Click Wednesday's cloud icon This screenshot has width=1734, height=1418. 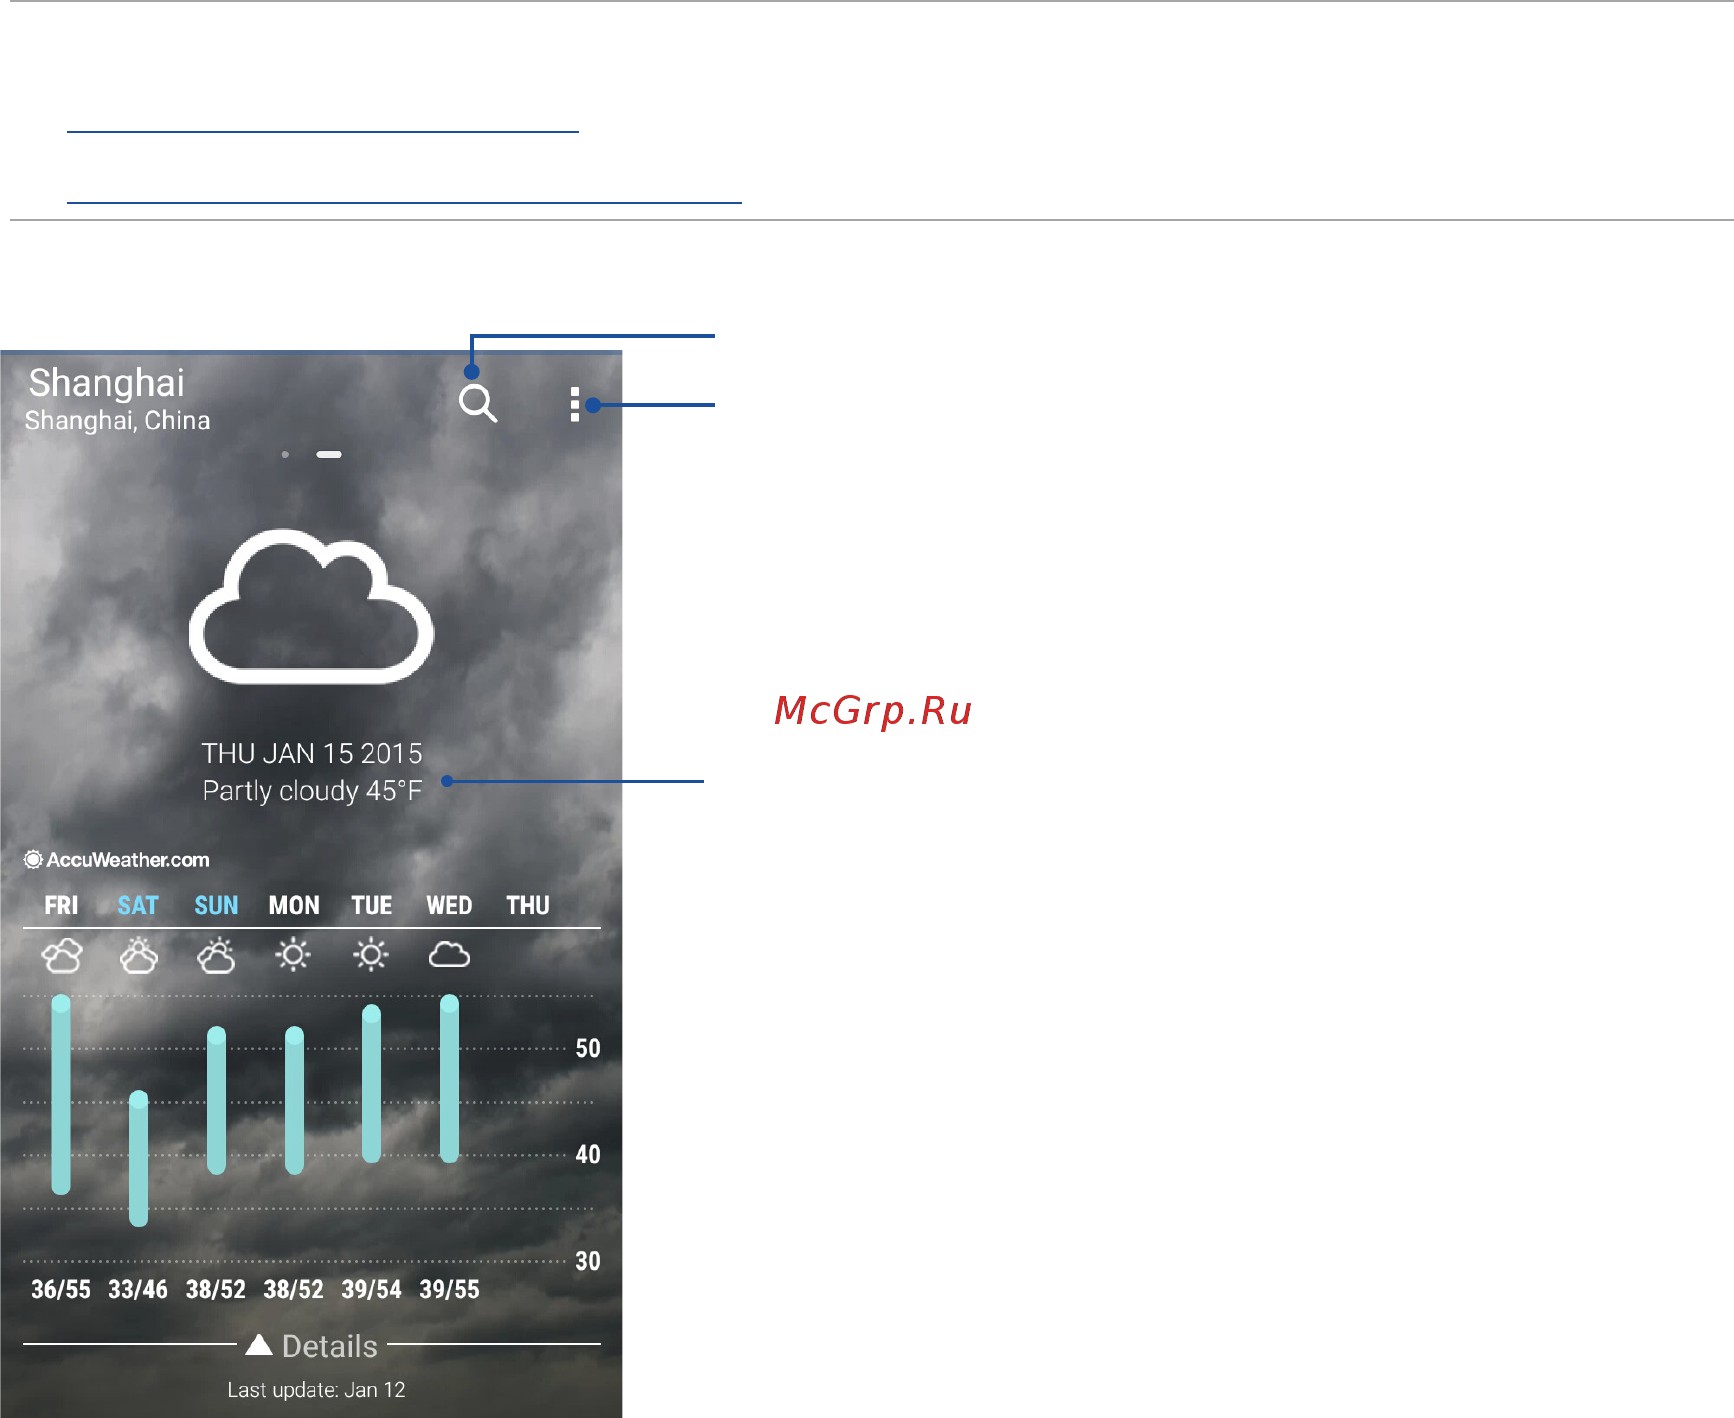tap(449, 955)
